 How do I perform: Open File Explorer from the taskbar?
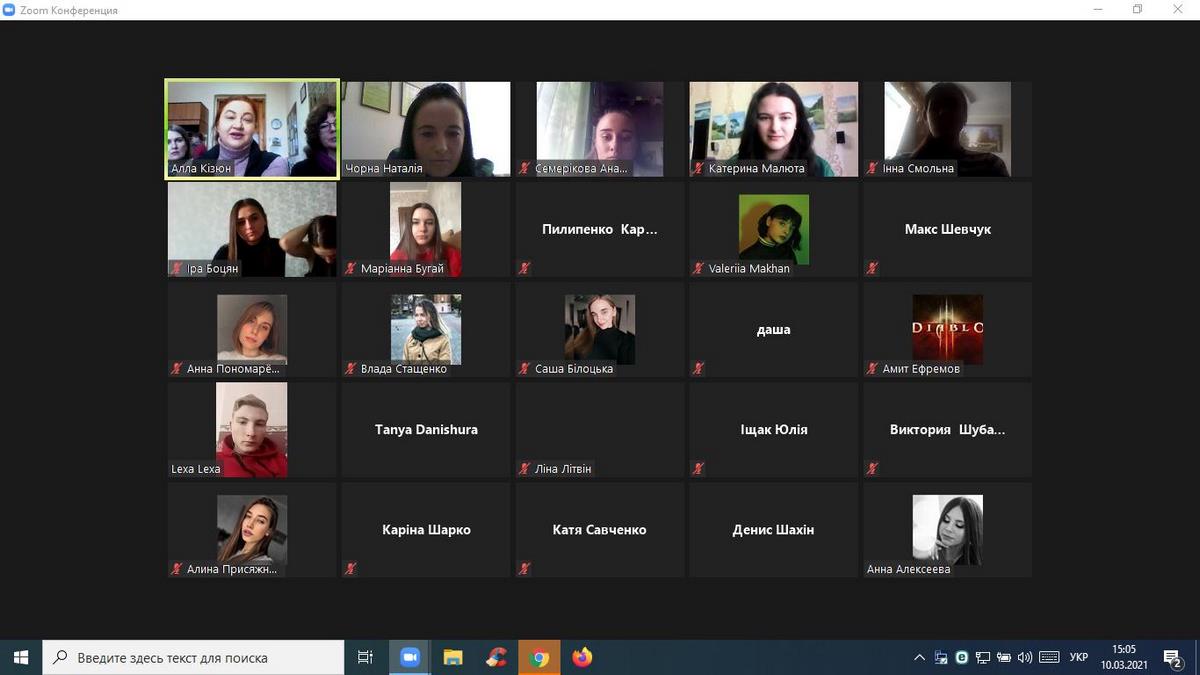coord(453,657)
